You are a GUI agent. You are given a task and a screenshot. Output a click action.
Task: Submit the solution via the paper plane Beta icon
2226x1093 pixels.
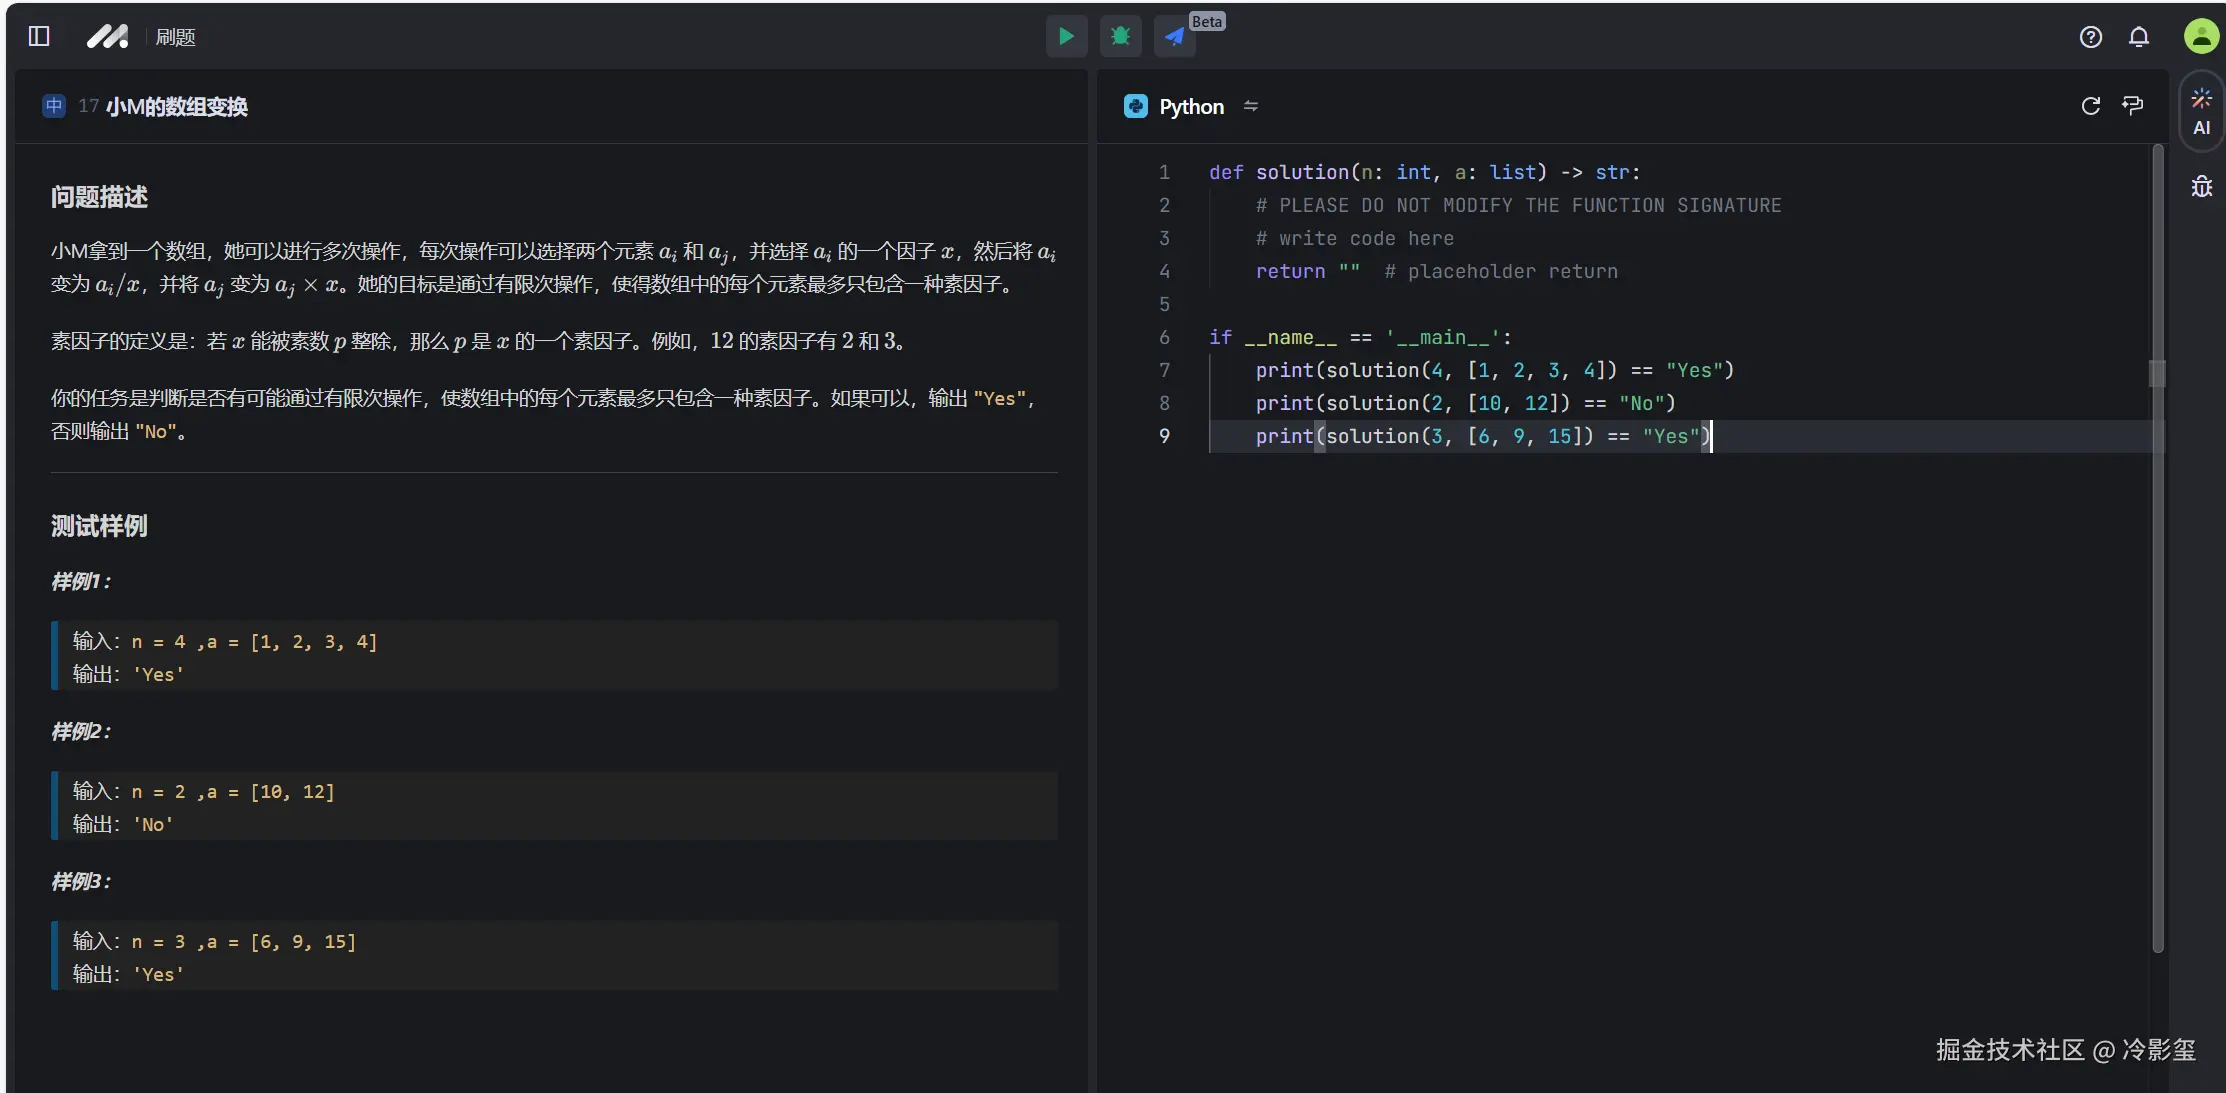tap(1175, 36)
